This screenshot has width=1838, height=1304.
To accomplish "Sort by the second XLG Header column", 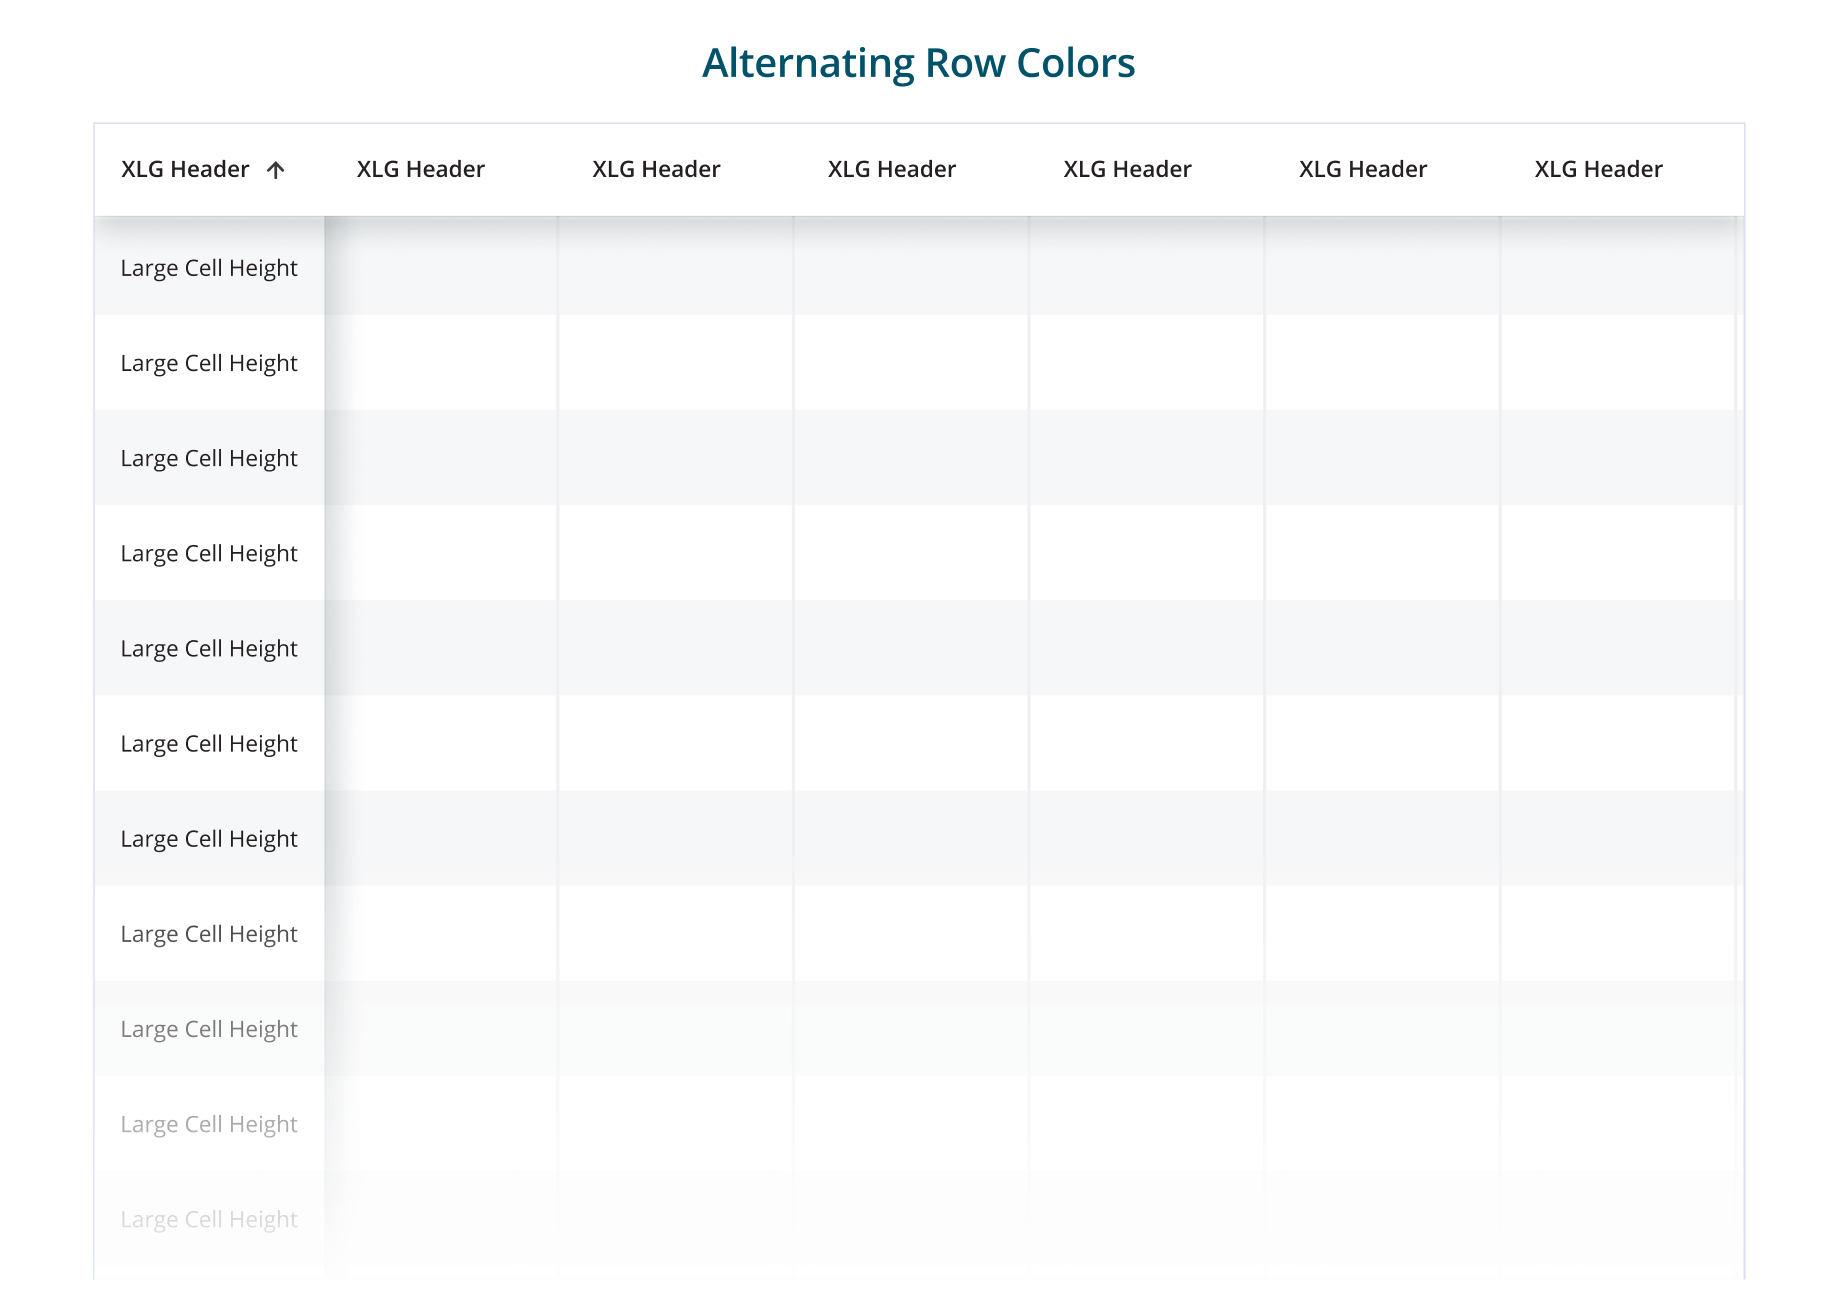I will pos(420,170).
